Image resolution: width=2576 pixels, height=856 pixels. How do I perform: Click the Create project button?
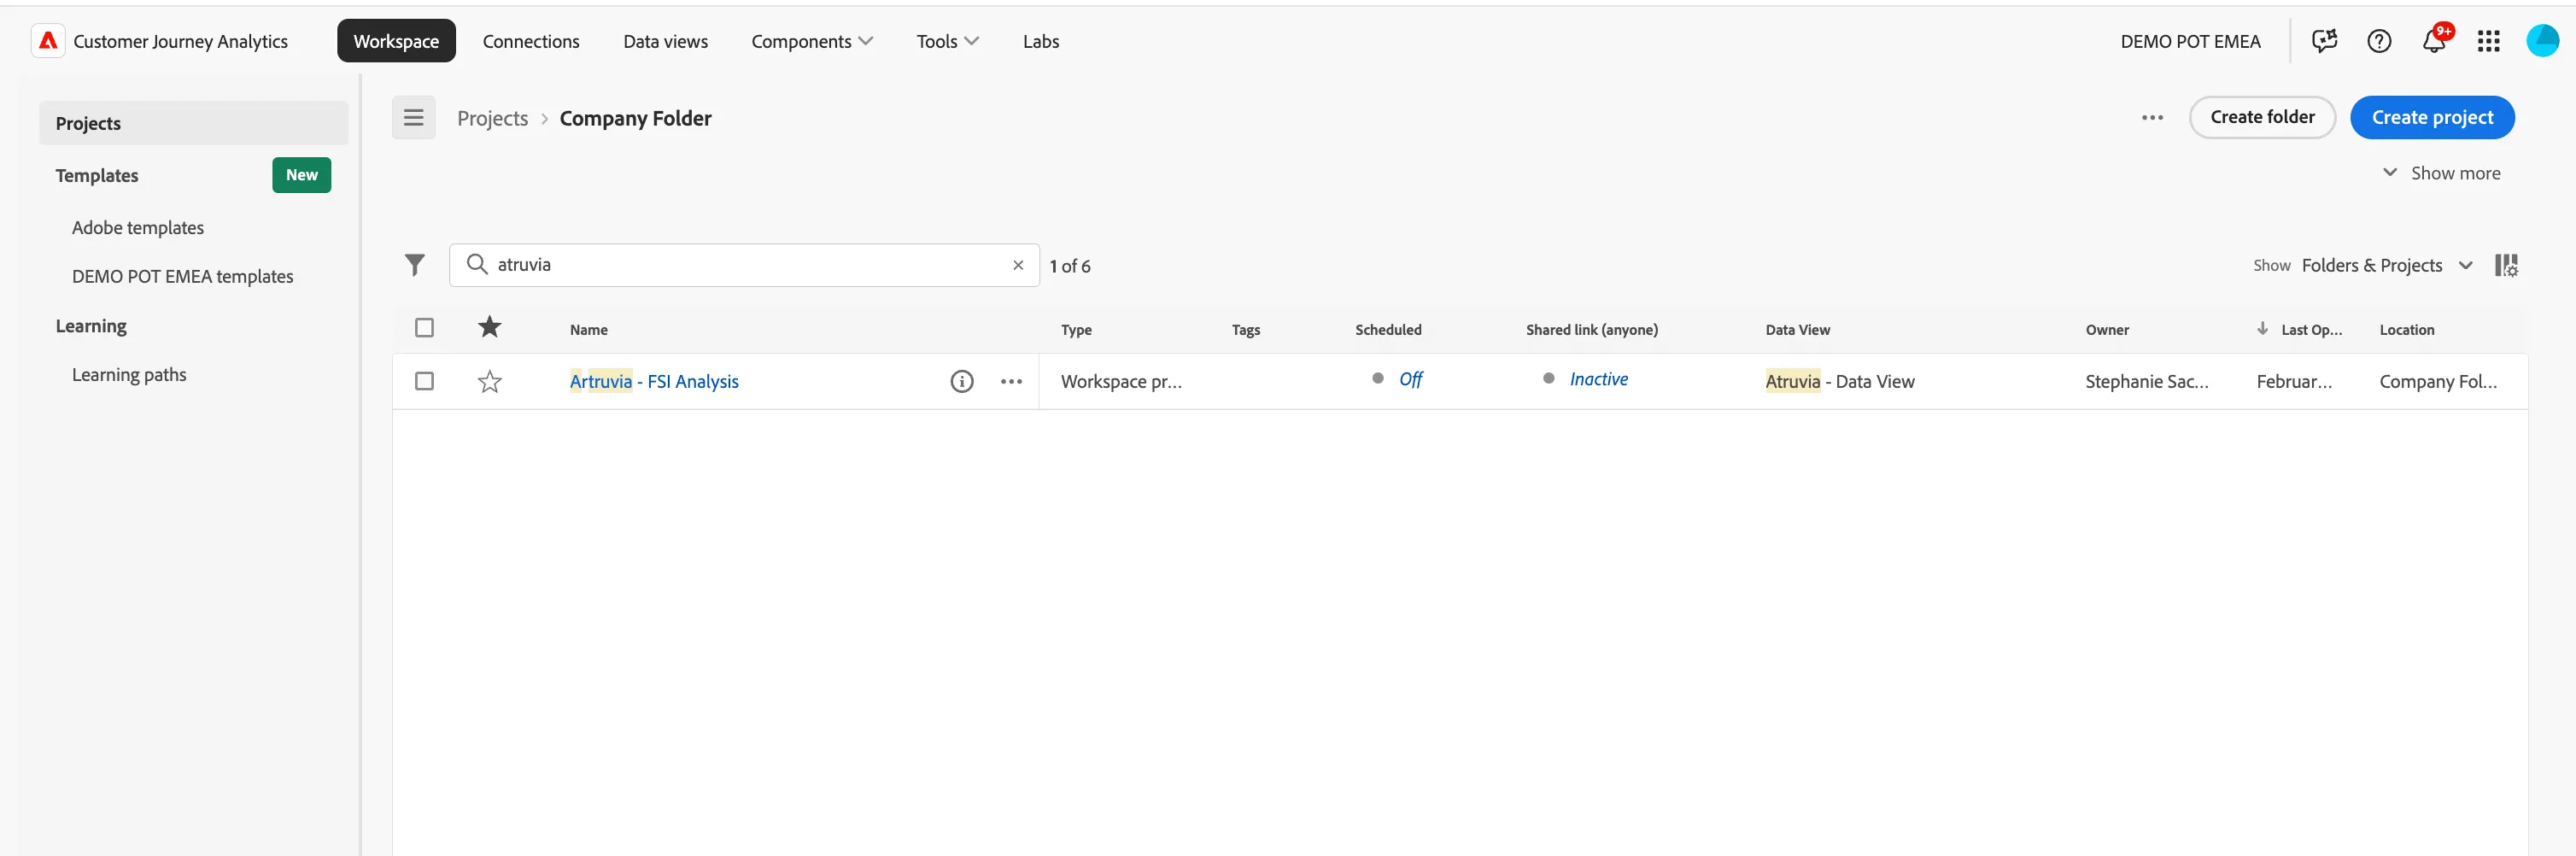[x=2432, y=117]
